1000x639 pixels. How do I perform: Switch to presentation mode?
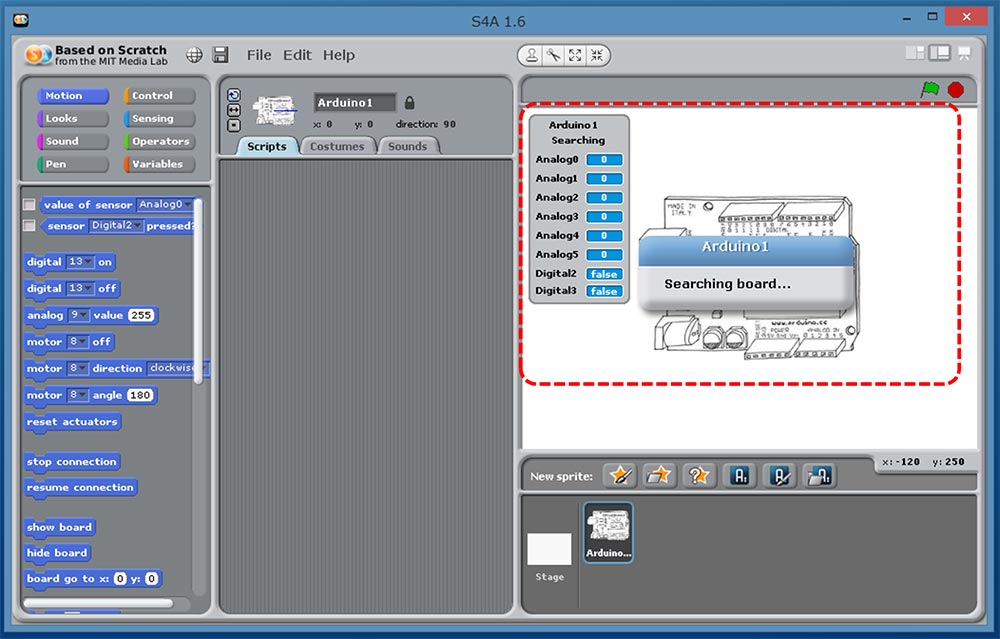tap(964, 53)
